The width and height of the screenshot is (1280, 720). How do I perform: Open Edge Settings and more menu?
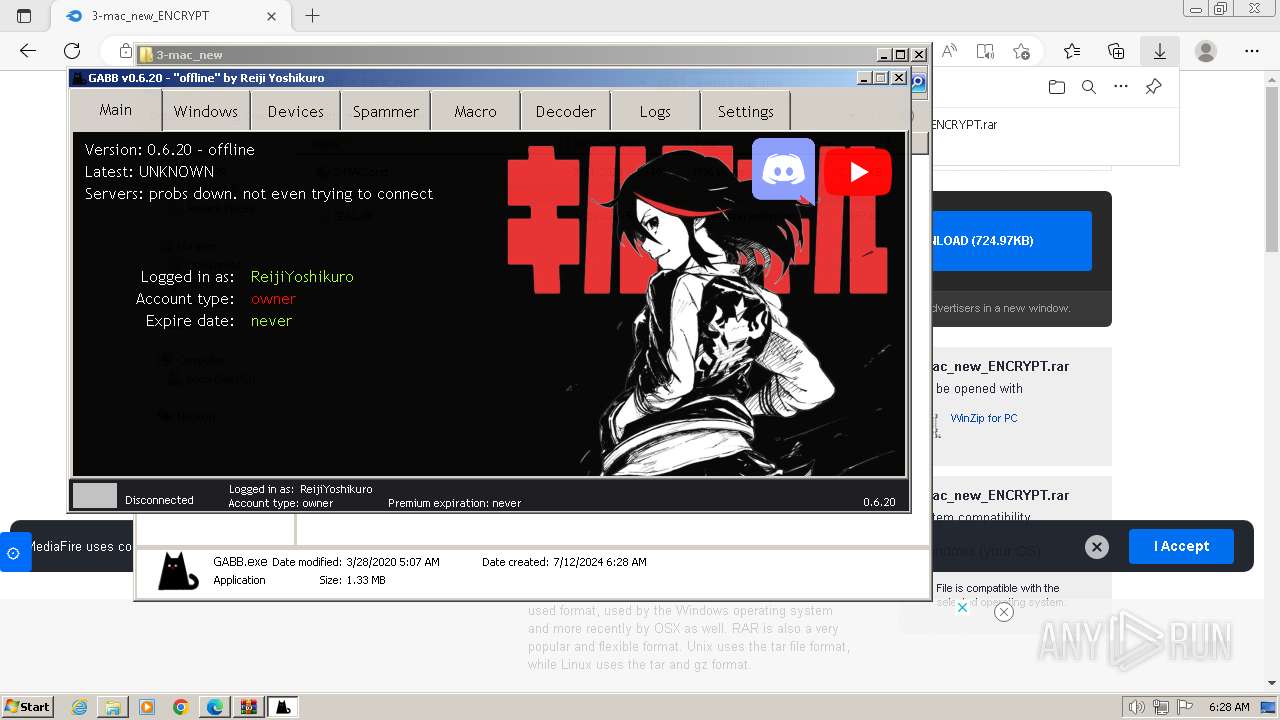pyautogui.click(x=1252, y=51)
